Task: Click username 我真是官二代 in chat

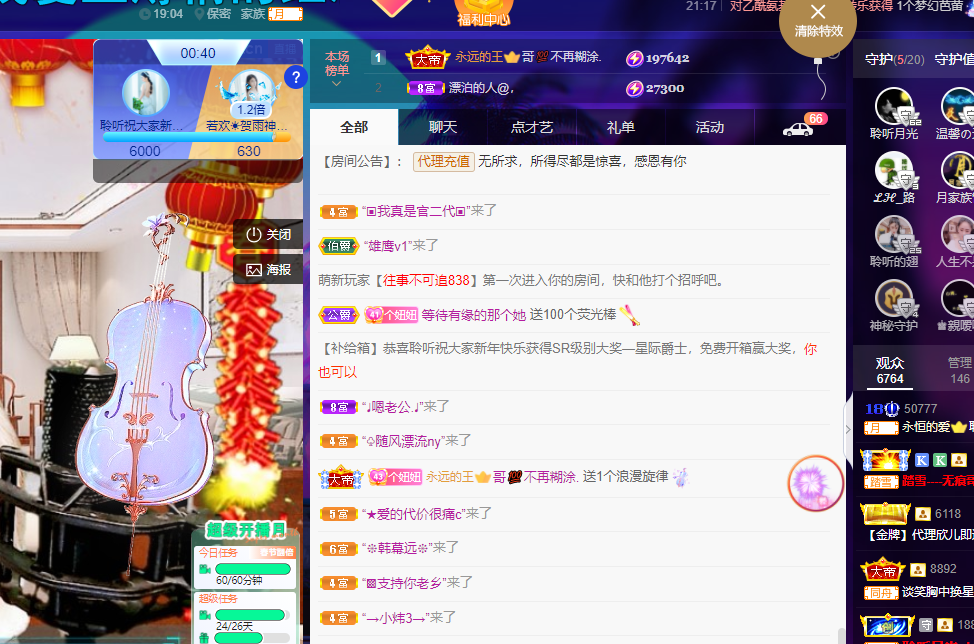Action: [x=416, y=211]
